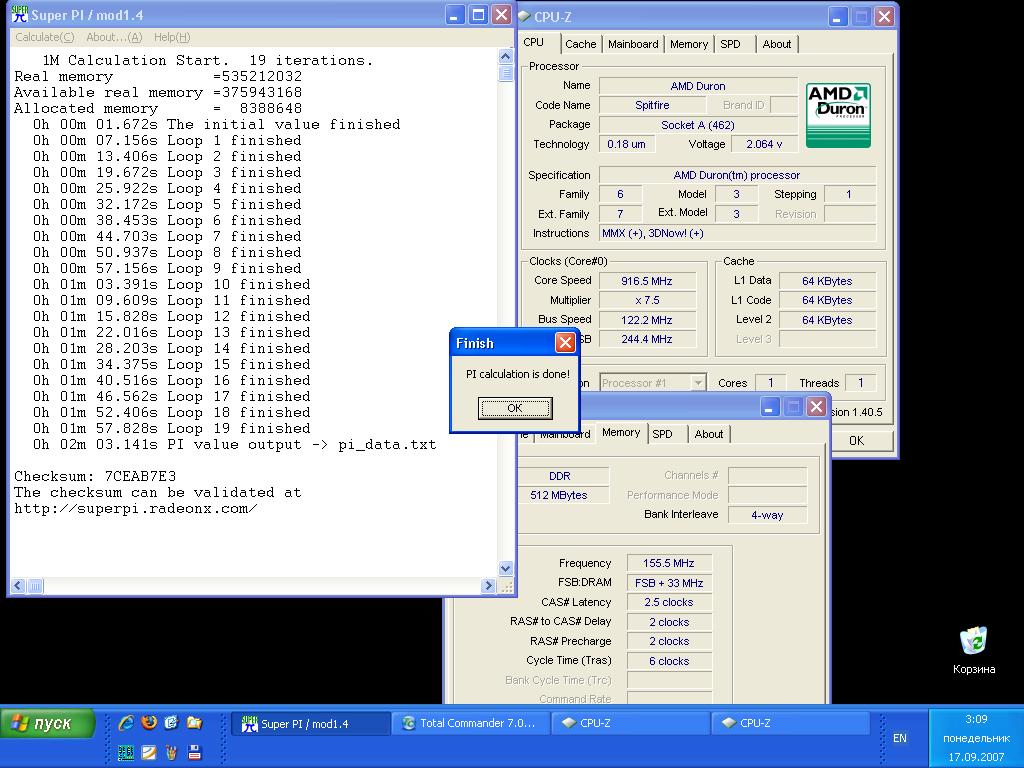Click Package value Socket A (462)
This screenshot has height=768, width=1024.
[698, 125]
